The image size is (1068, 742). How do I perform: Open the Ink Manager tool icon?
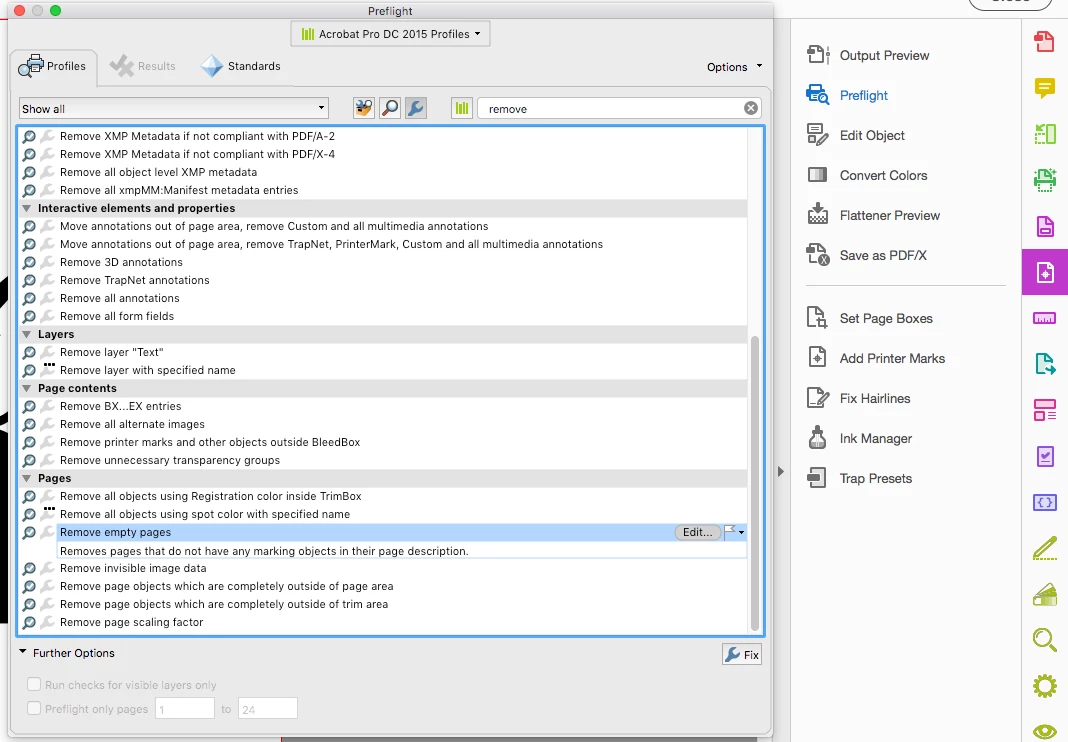coord(817,437)
